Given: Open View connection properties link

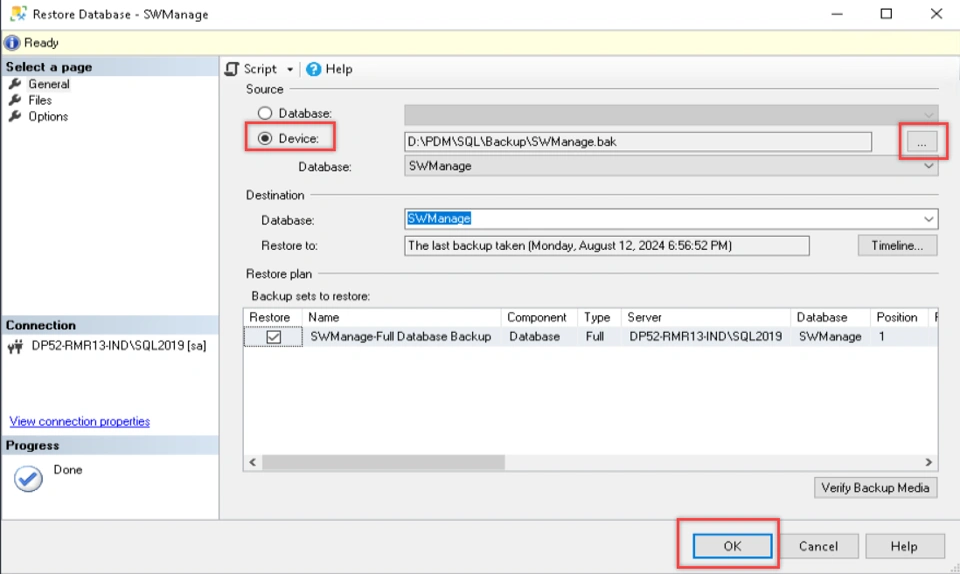Looking at the screenshot, I should pyautogui.click(x=80, y=422).
